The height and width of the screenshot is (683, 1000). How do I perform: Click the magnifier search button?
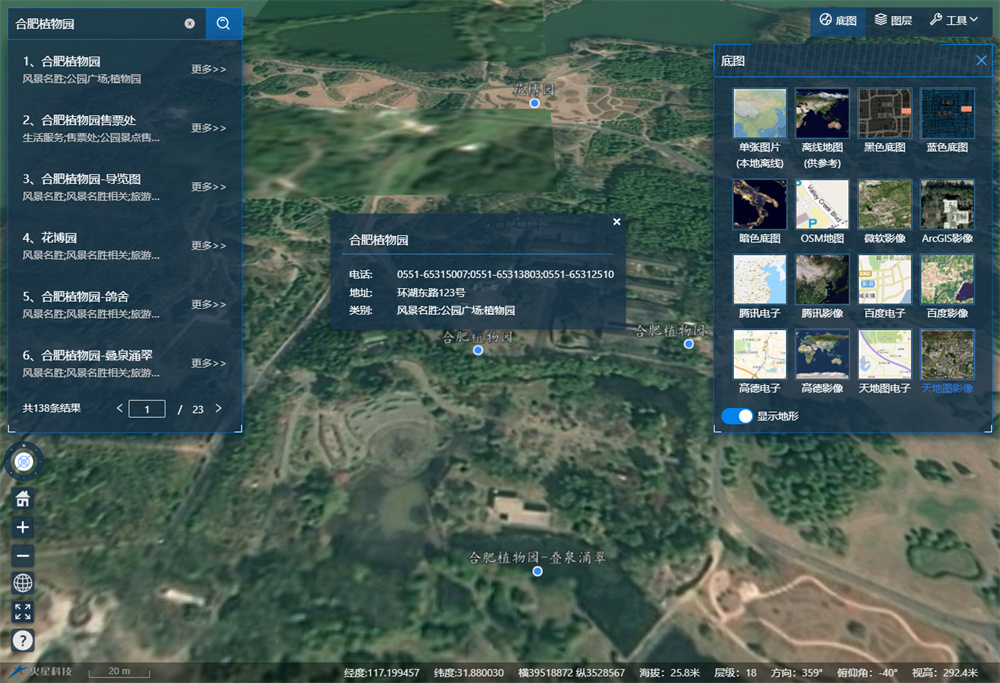point(223,24)
